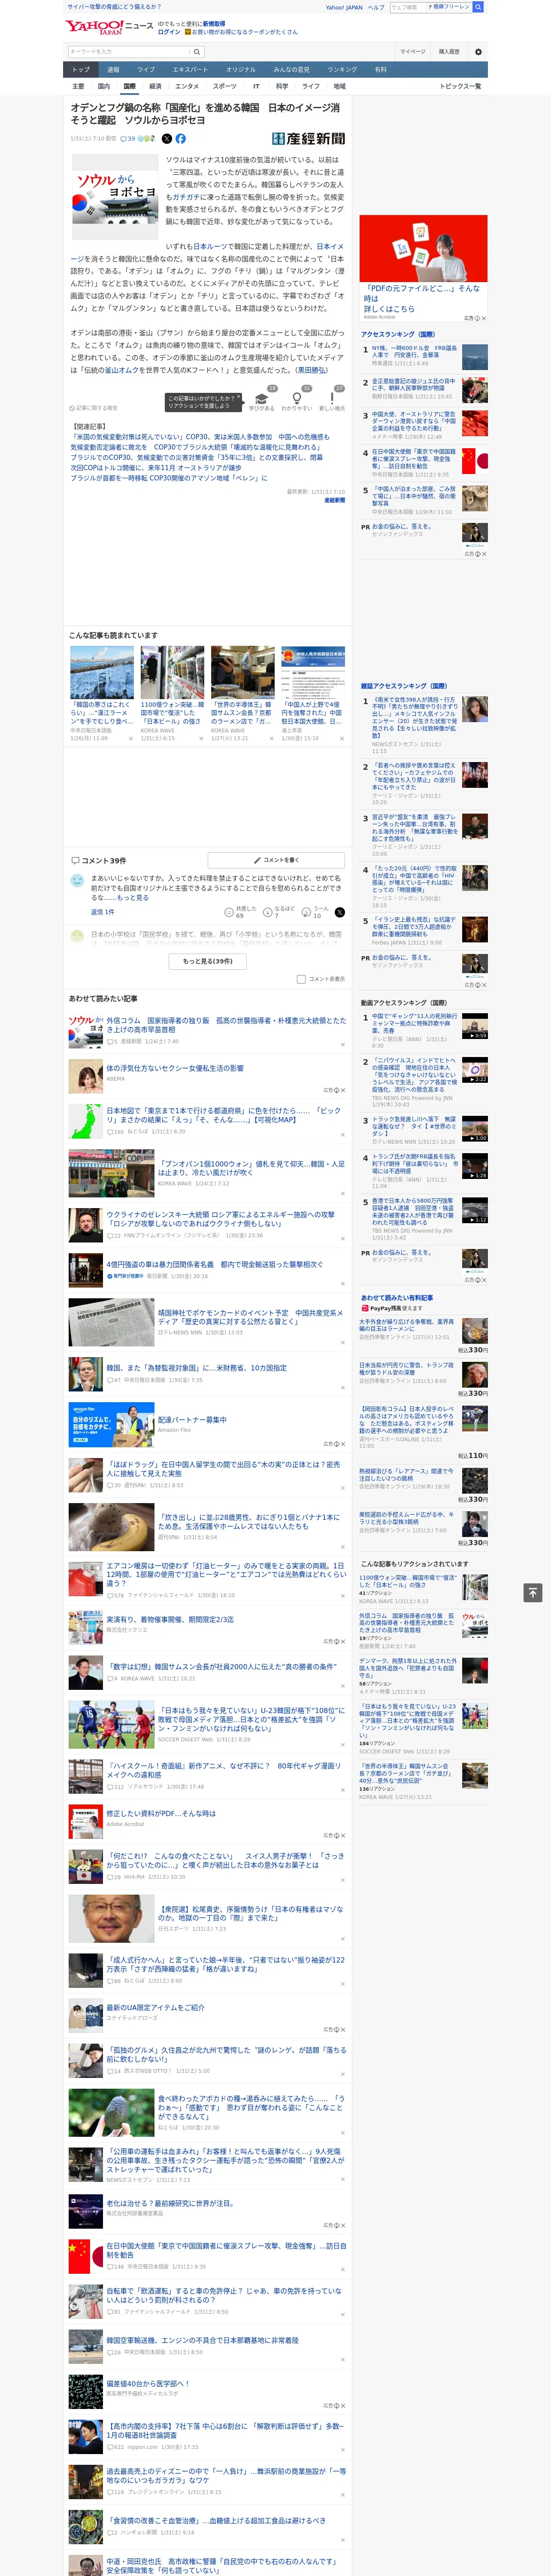Click the blue web search magnifier button

478,7
